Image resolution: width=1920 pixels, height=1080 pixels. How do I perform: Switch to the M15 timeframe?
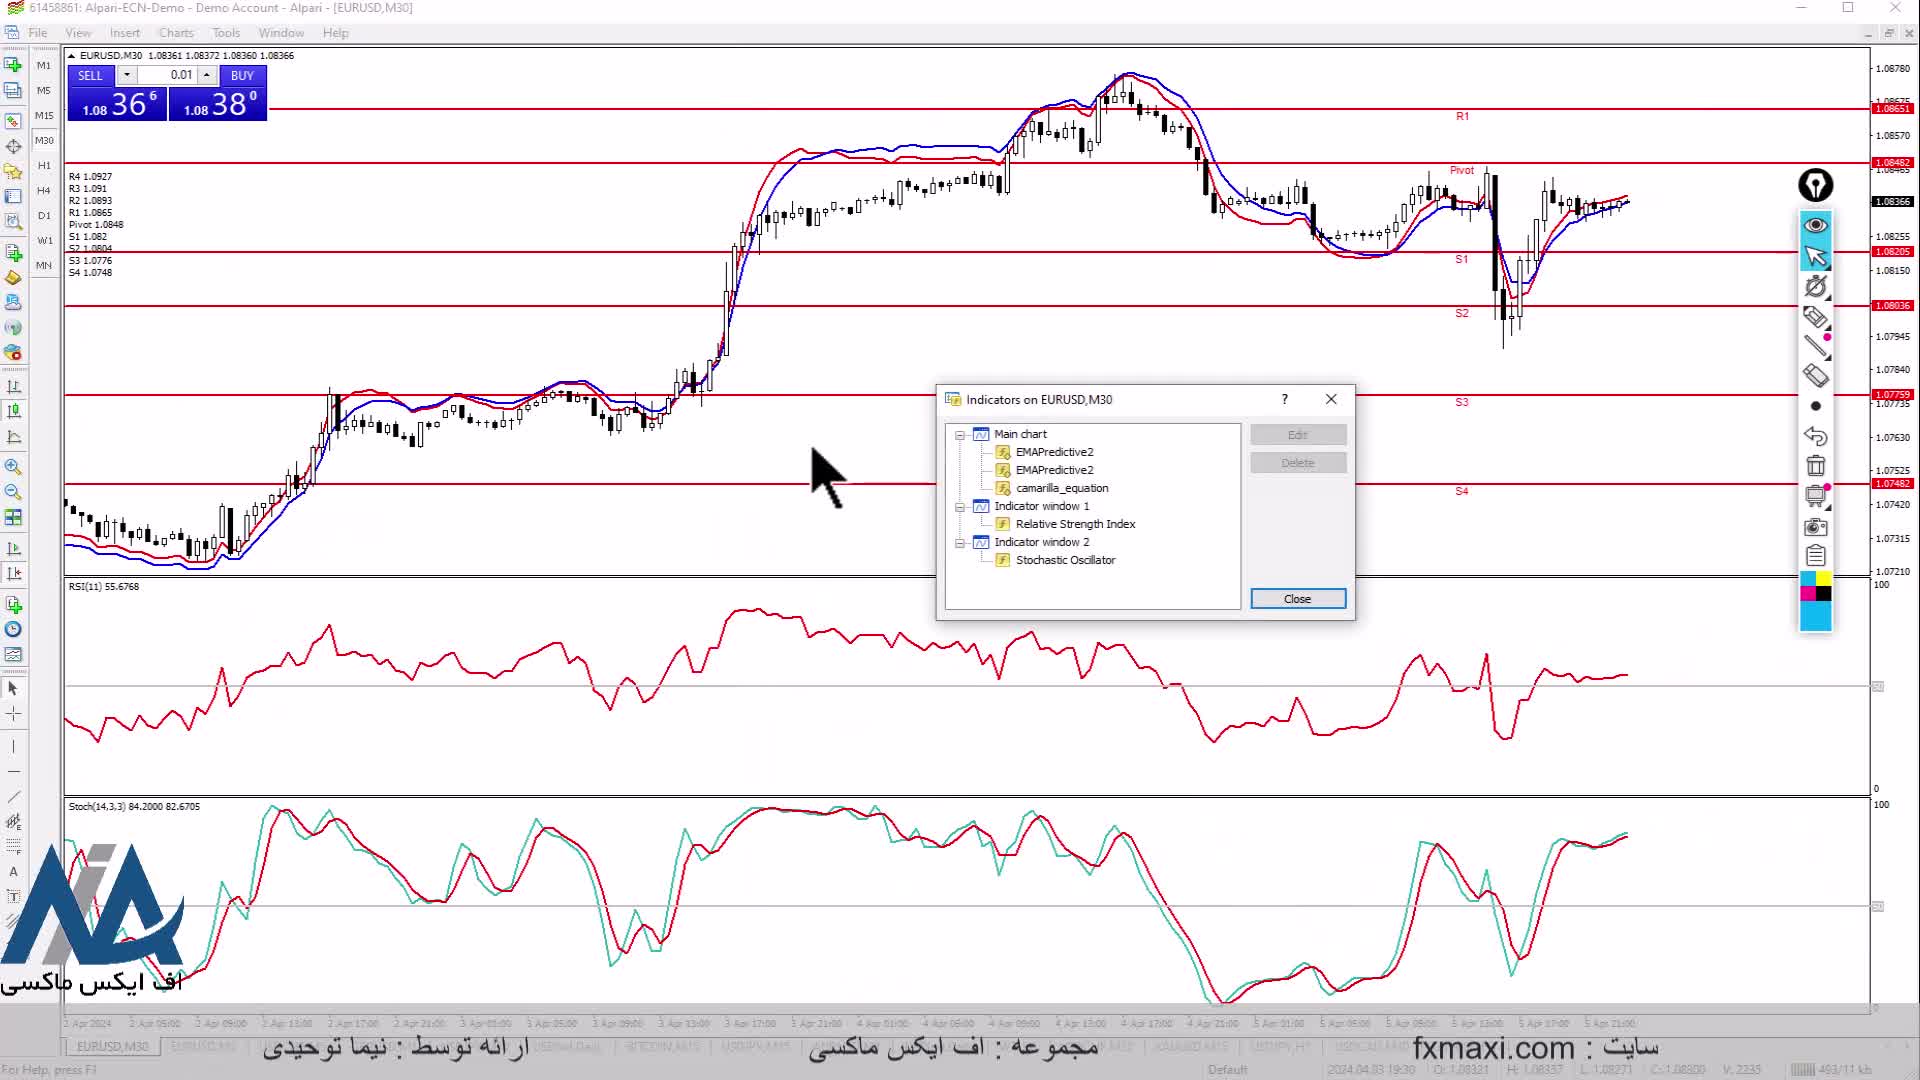coord(44,115)
